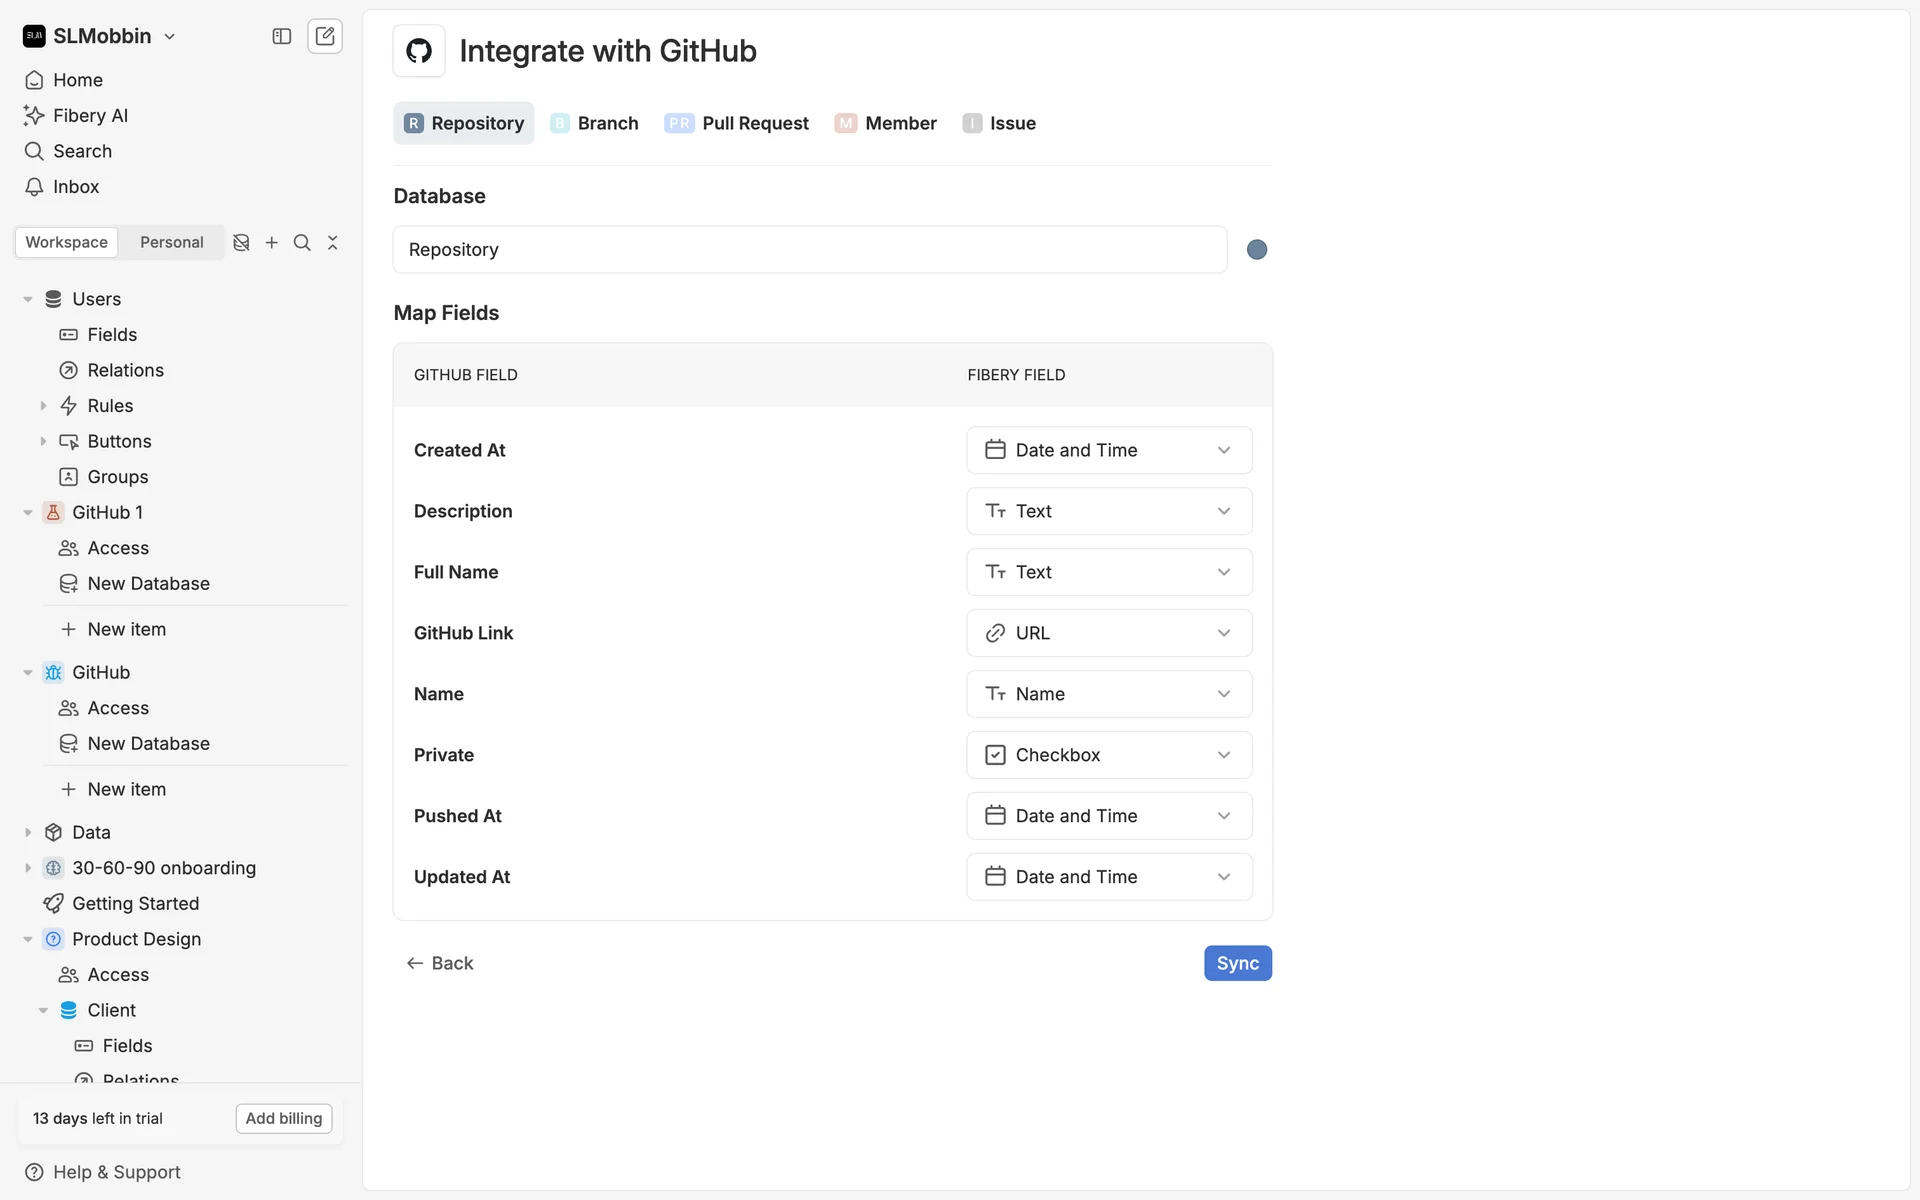The height and width of the screenshot is (1200, 1920).
Task: Open the Inbox bell item
Action: (x=76, y=187)
